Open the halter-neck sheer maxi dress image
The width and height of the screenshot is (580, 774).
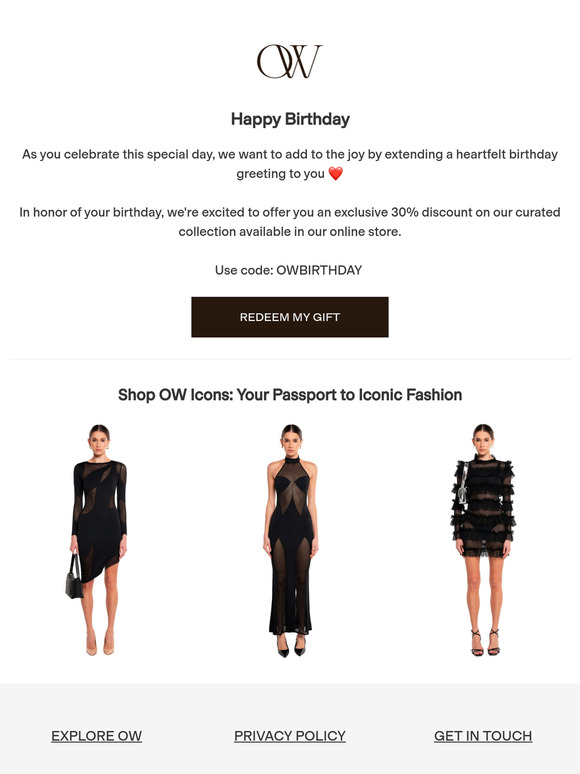coord(291,541)
